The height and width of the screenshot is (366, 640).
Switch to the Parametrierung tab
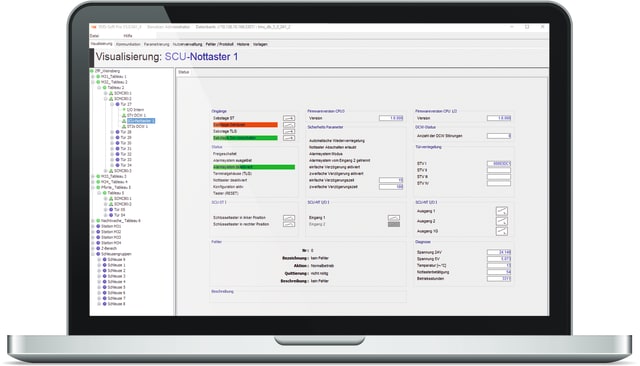pos(156,44)
